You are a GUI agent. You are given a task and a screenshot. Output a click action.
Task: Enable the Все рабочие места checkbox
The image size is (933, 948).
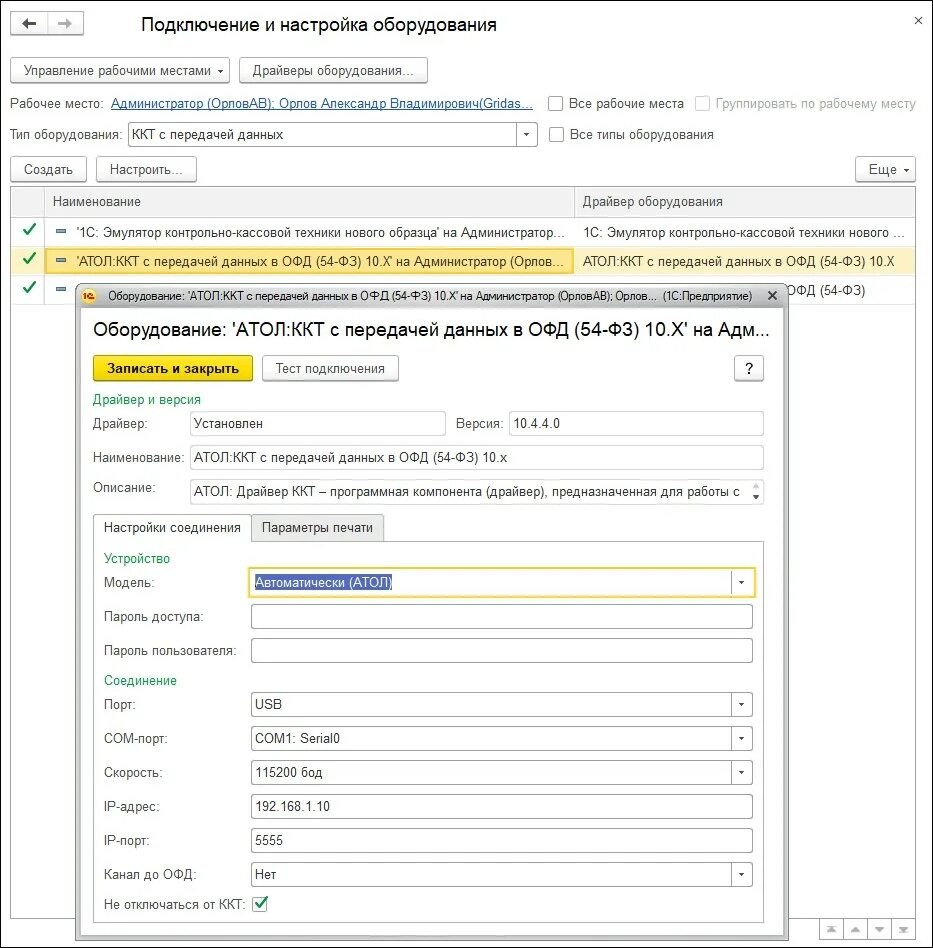point(555,103)
